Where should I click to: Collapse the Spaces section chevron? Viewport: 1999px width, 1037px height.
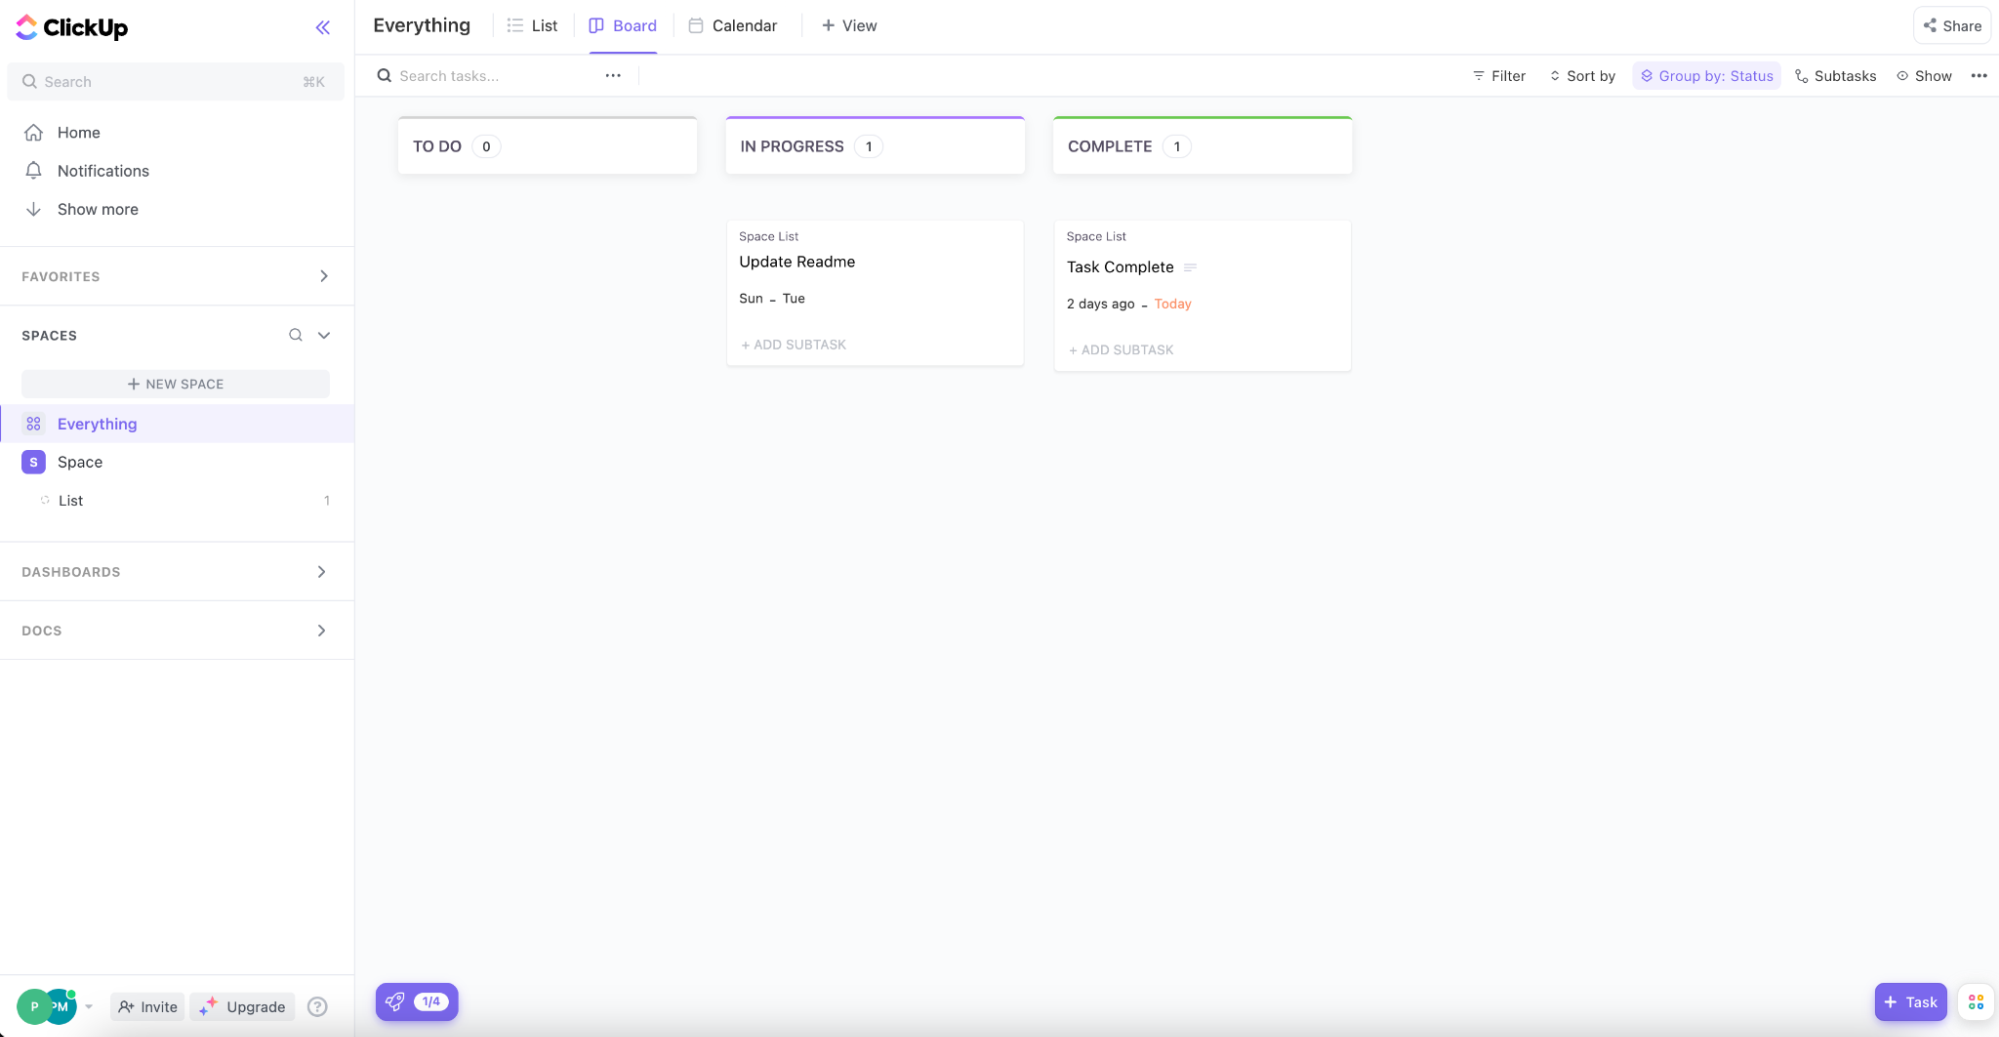tap(322, 335)
